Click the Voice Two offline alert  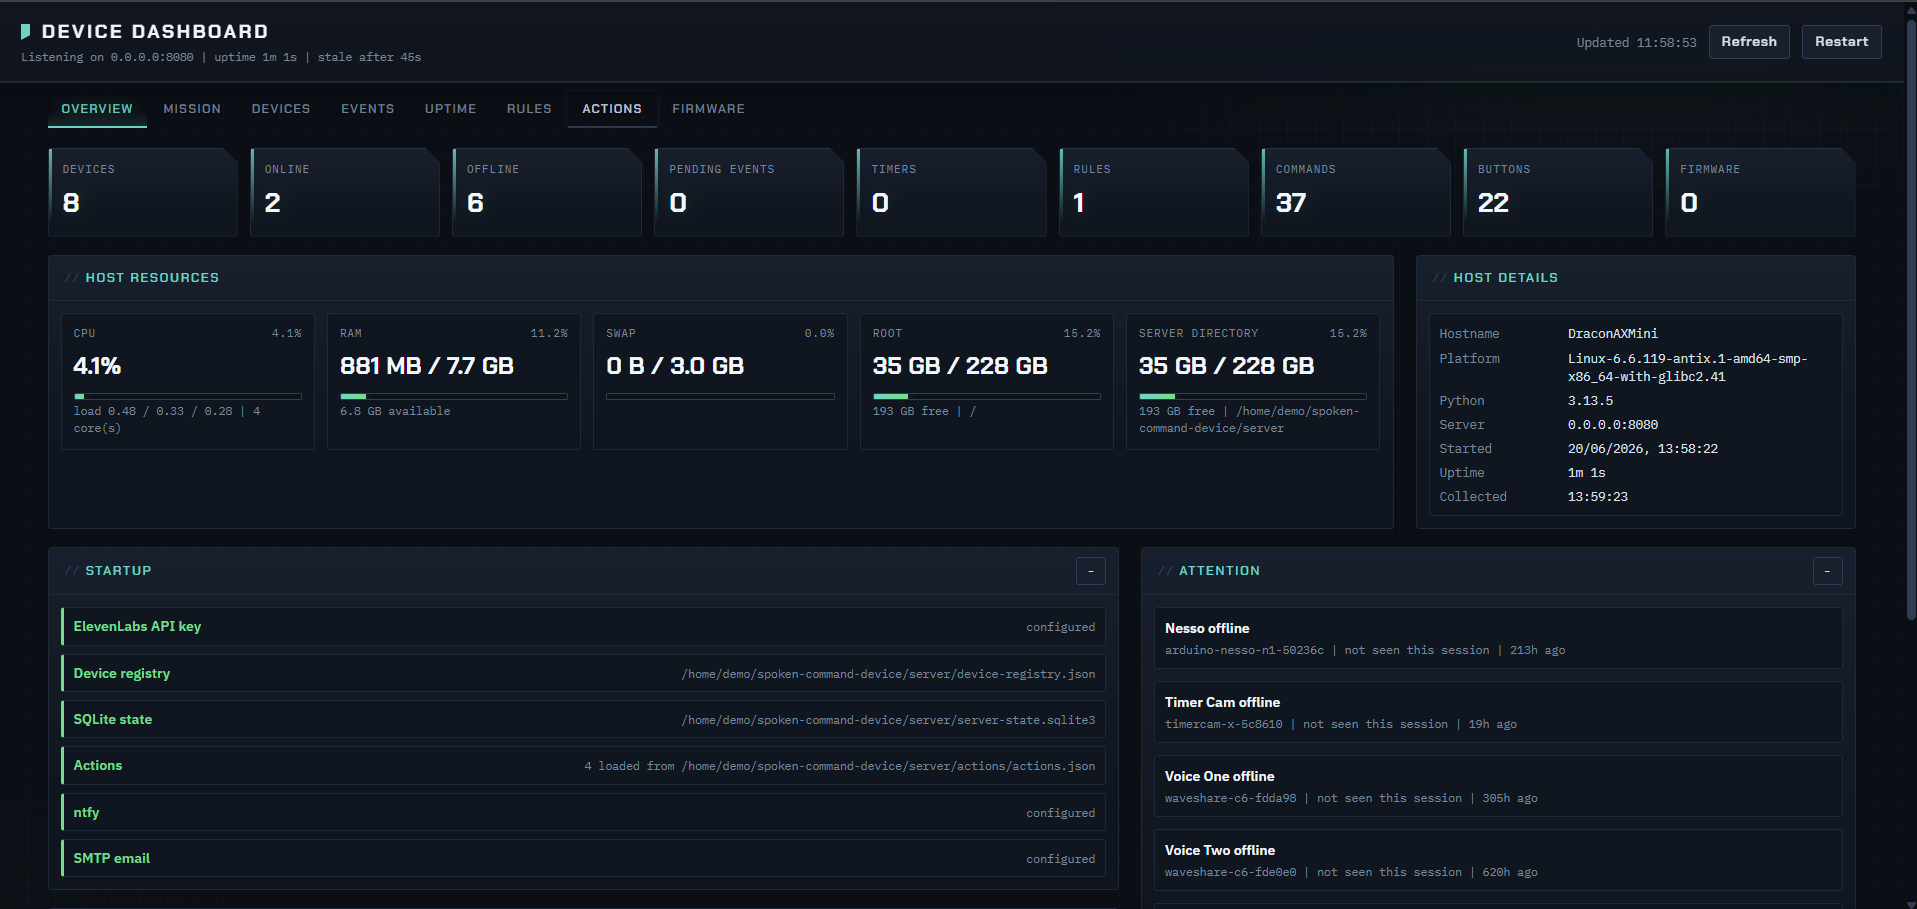click(x=1498, y=860)
